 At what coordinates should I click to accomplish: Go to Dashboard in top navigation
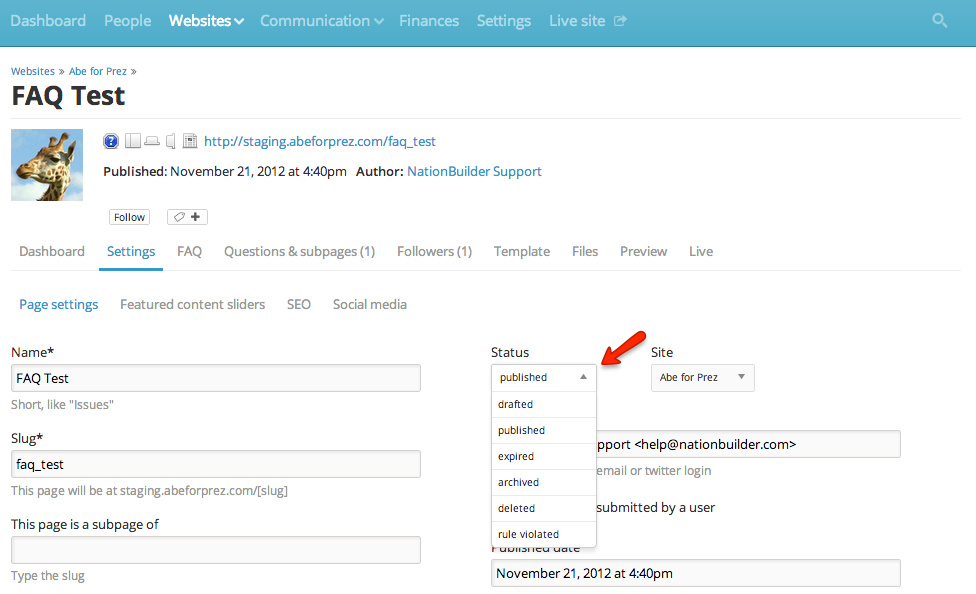[48, 21]
